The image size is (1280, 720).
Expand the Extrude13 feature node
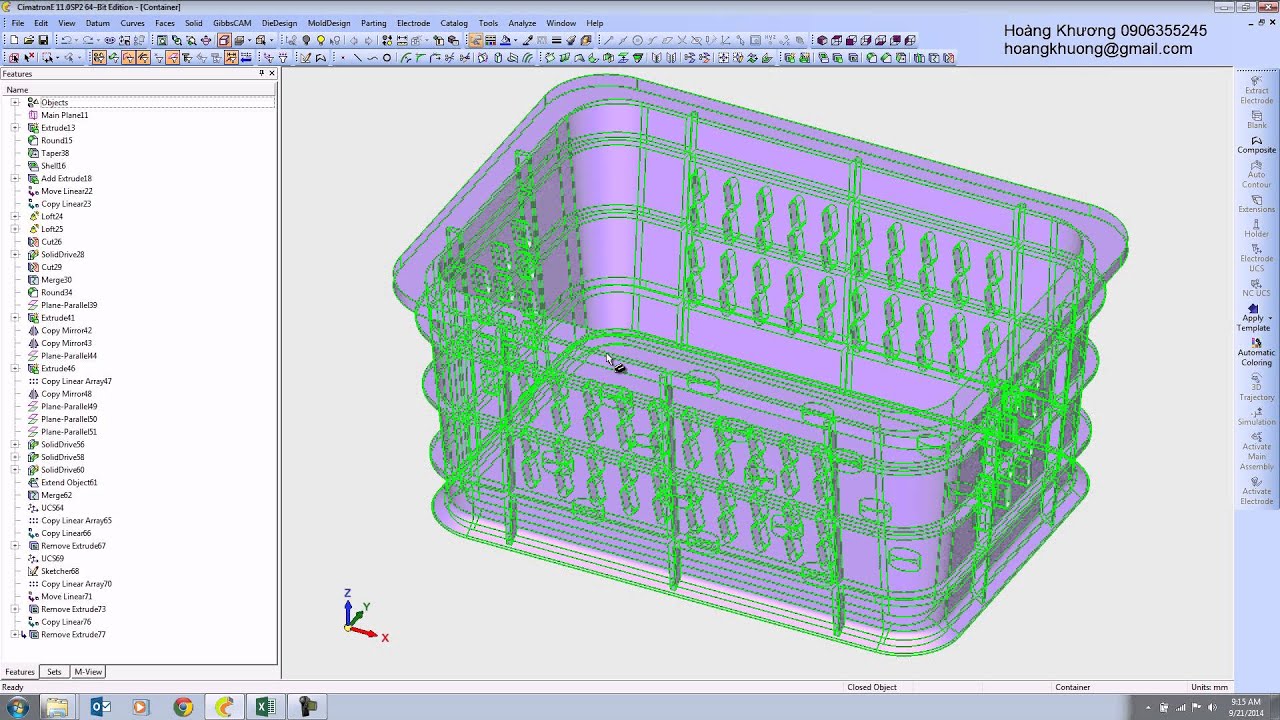(x=15, y=128)
